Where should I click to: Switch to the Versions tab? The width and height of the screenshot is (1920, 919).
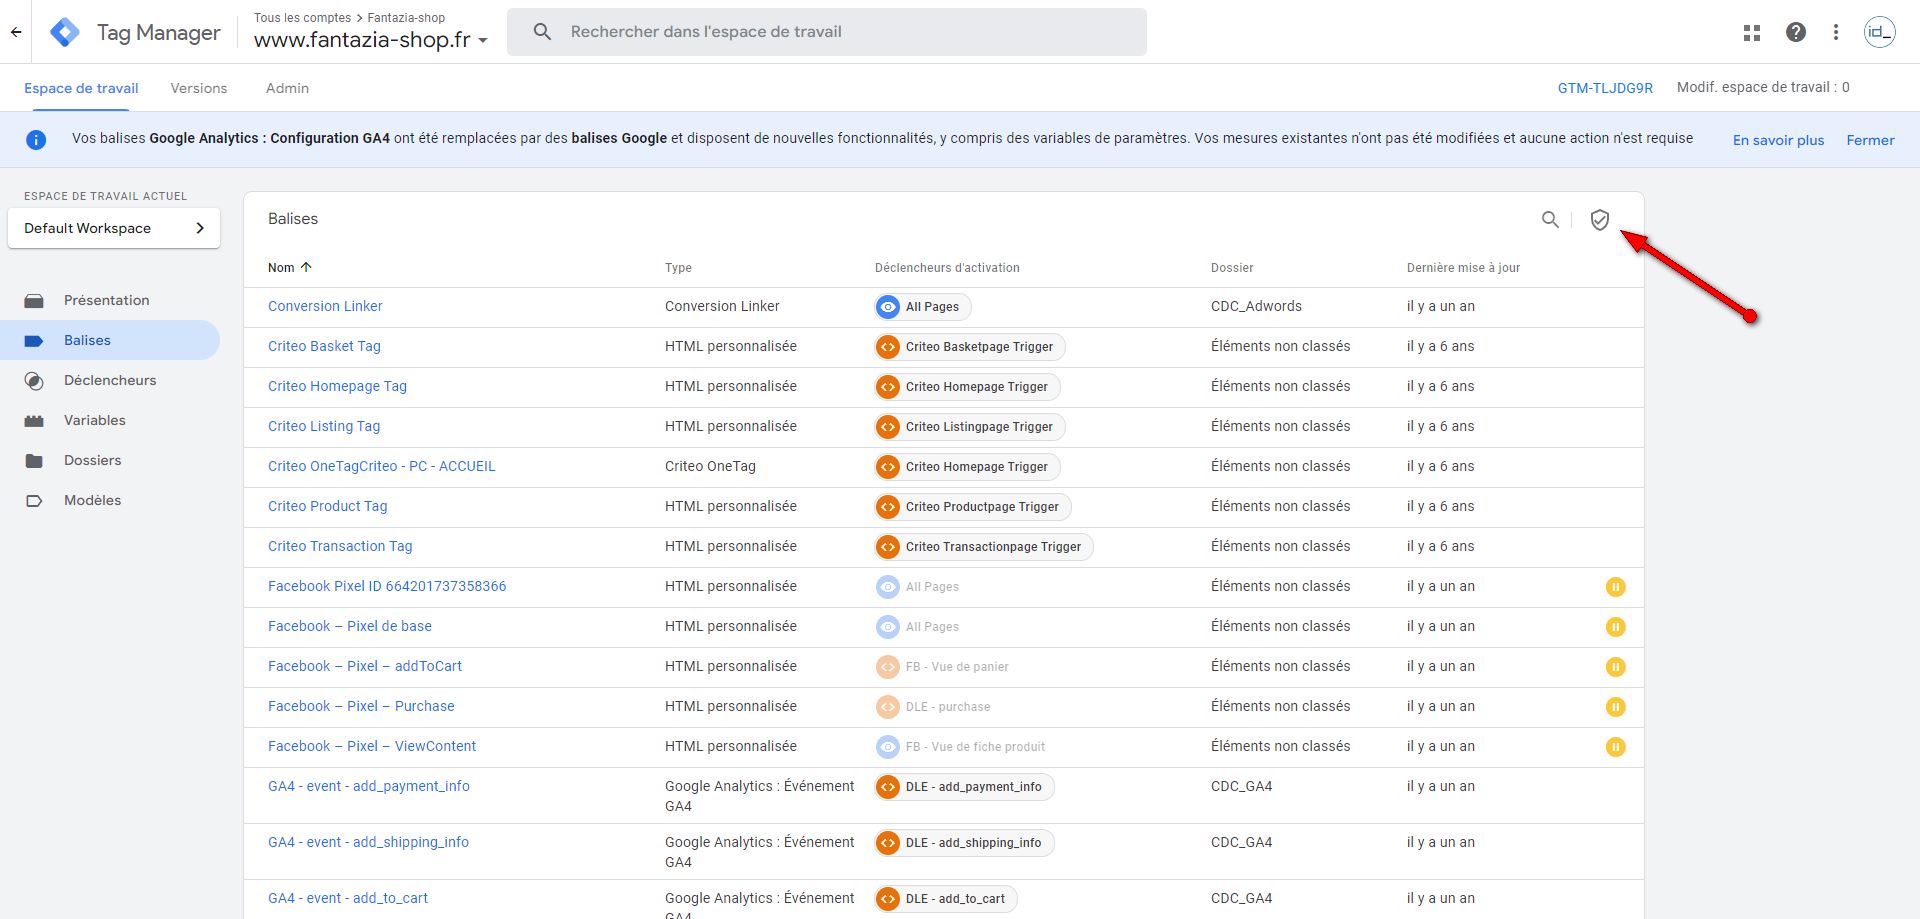coord(199,88)
